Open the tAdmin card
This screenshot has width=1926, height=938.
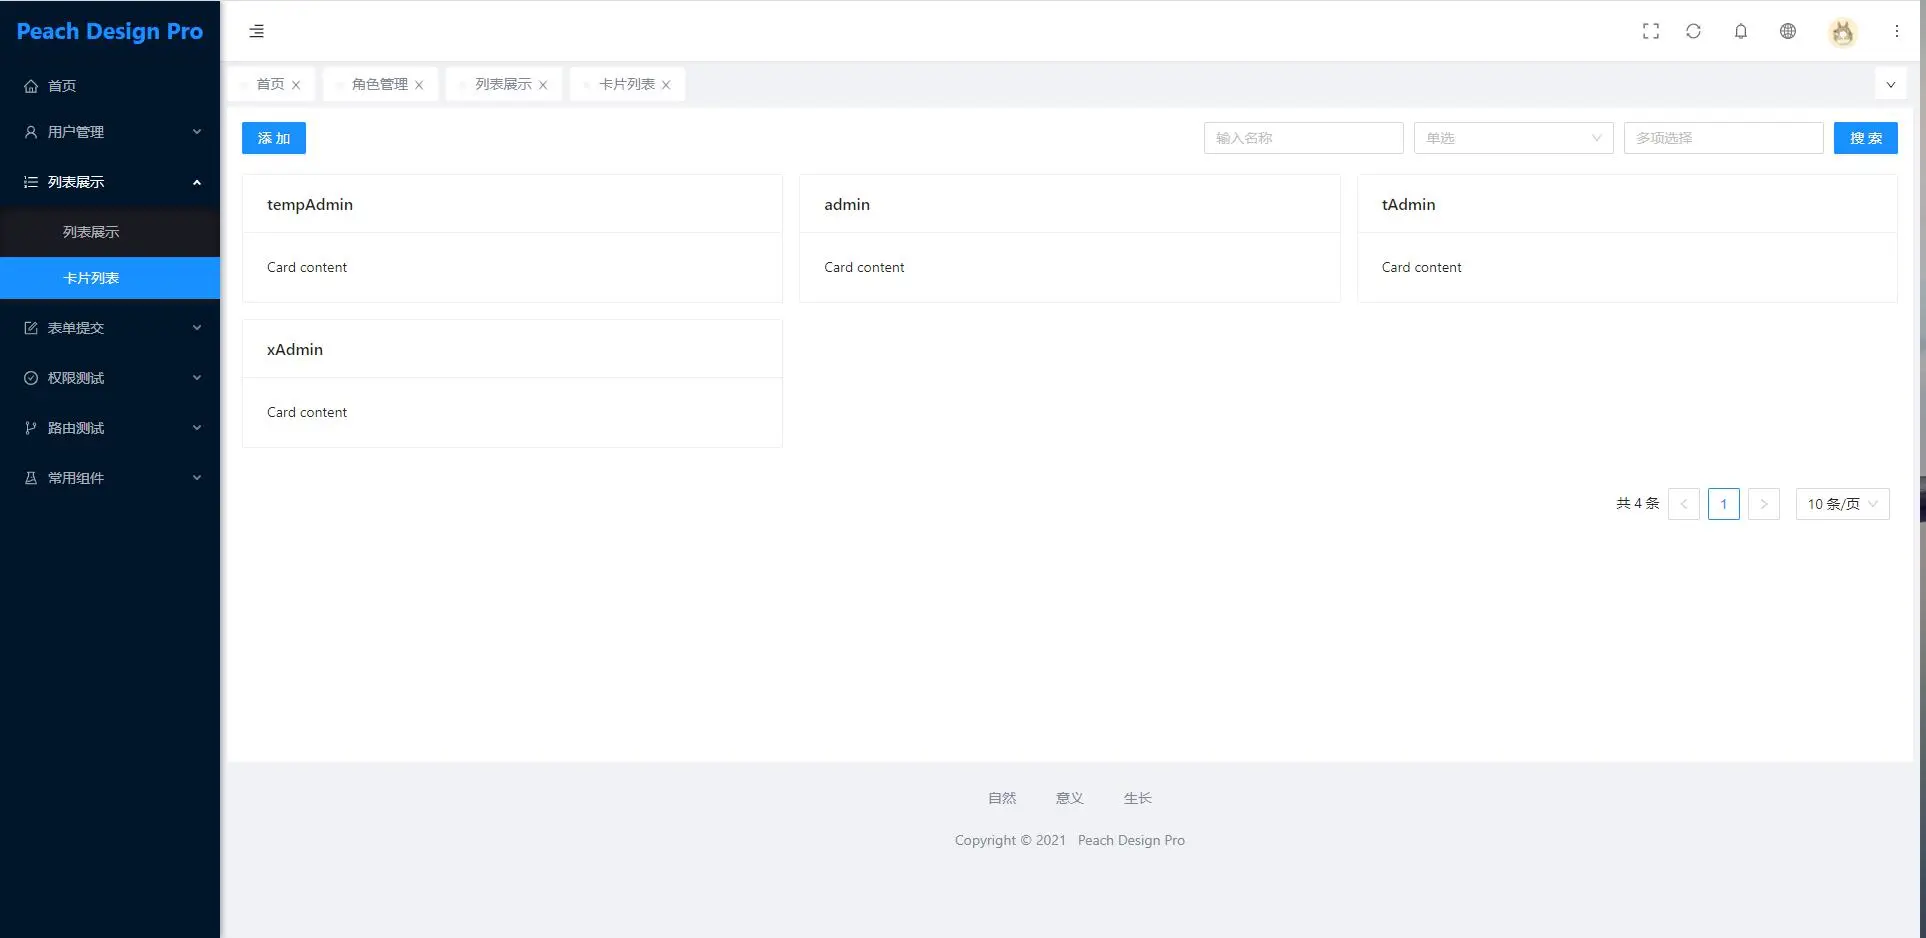[1627, 238]
